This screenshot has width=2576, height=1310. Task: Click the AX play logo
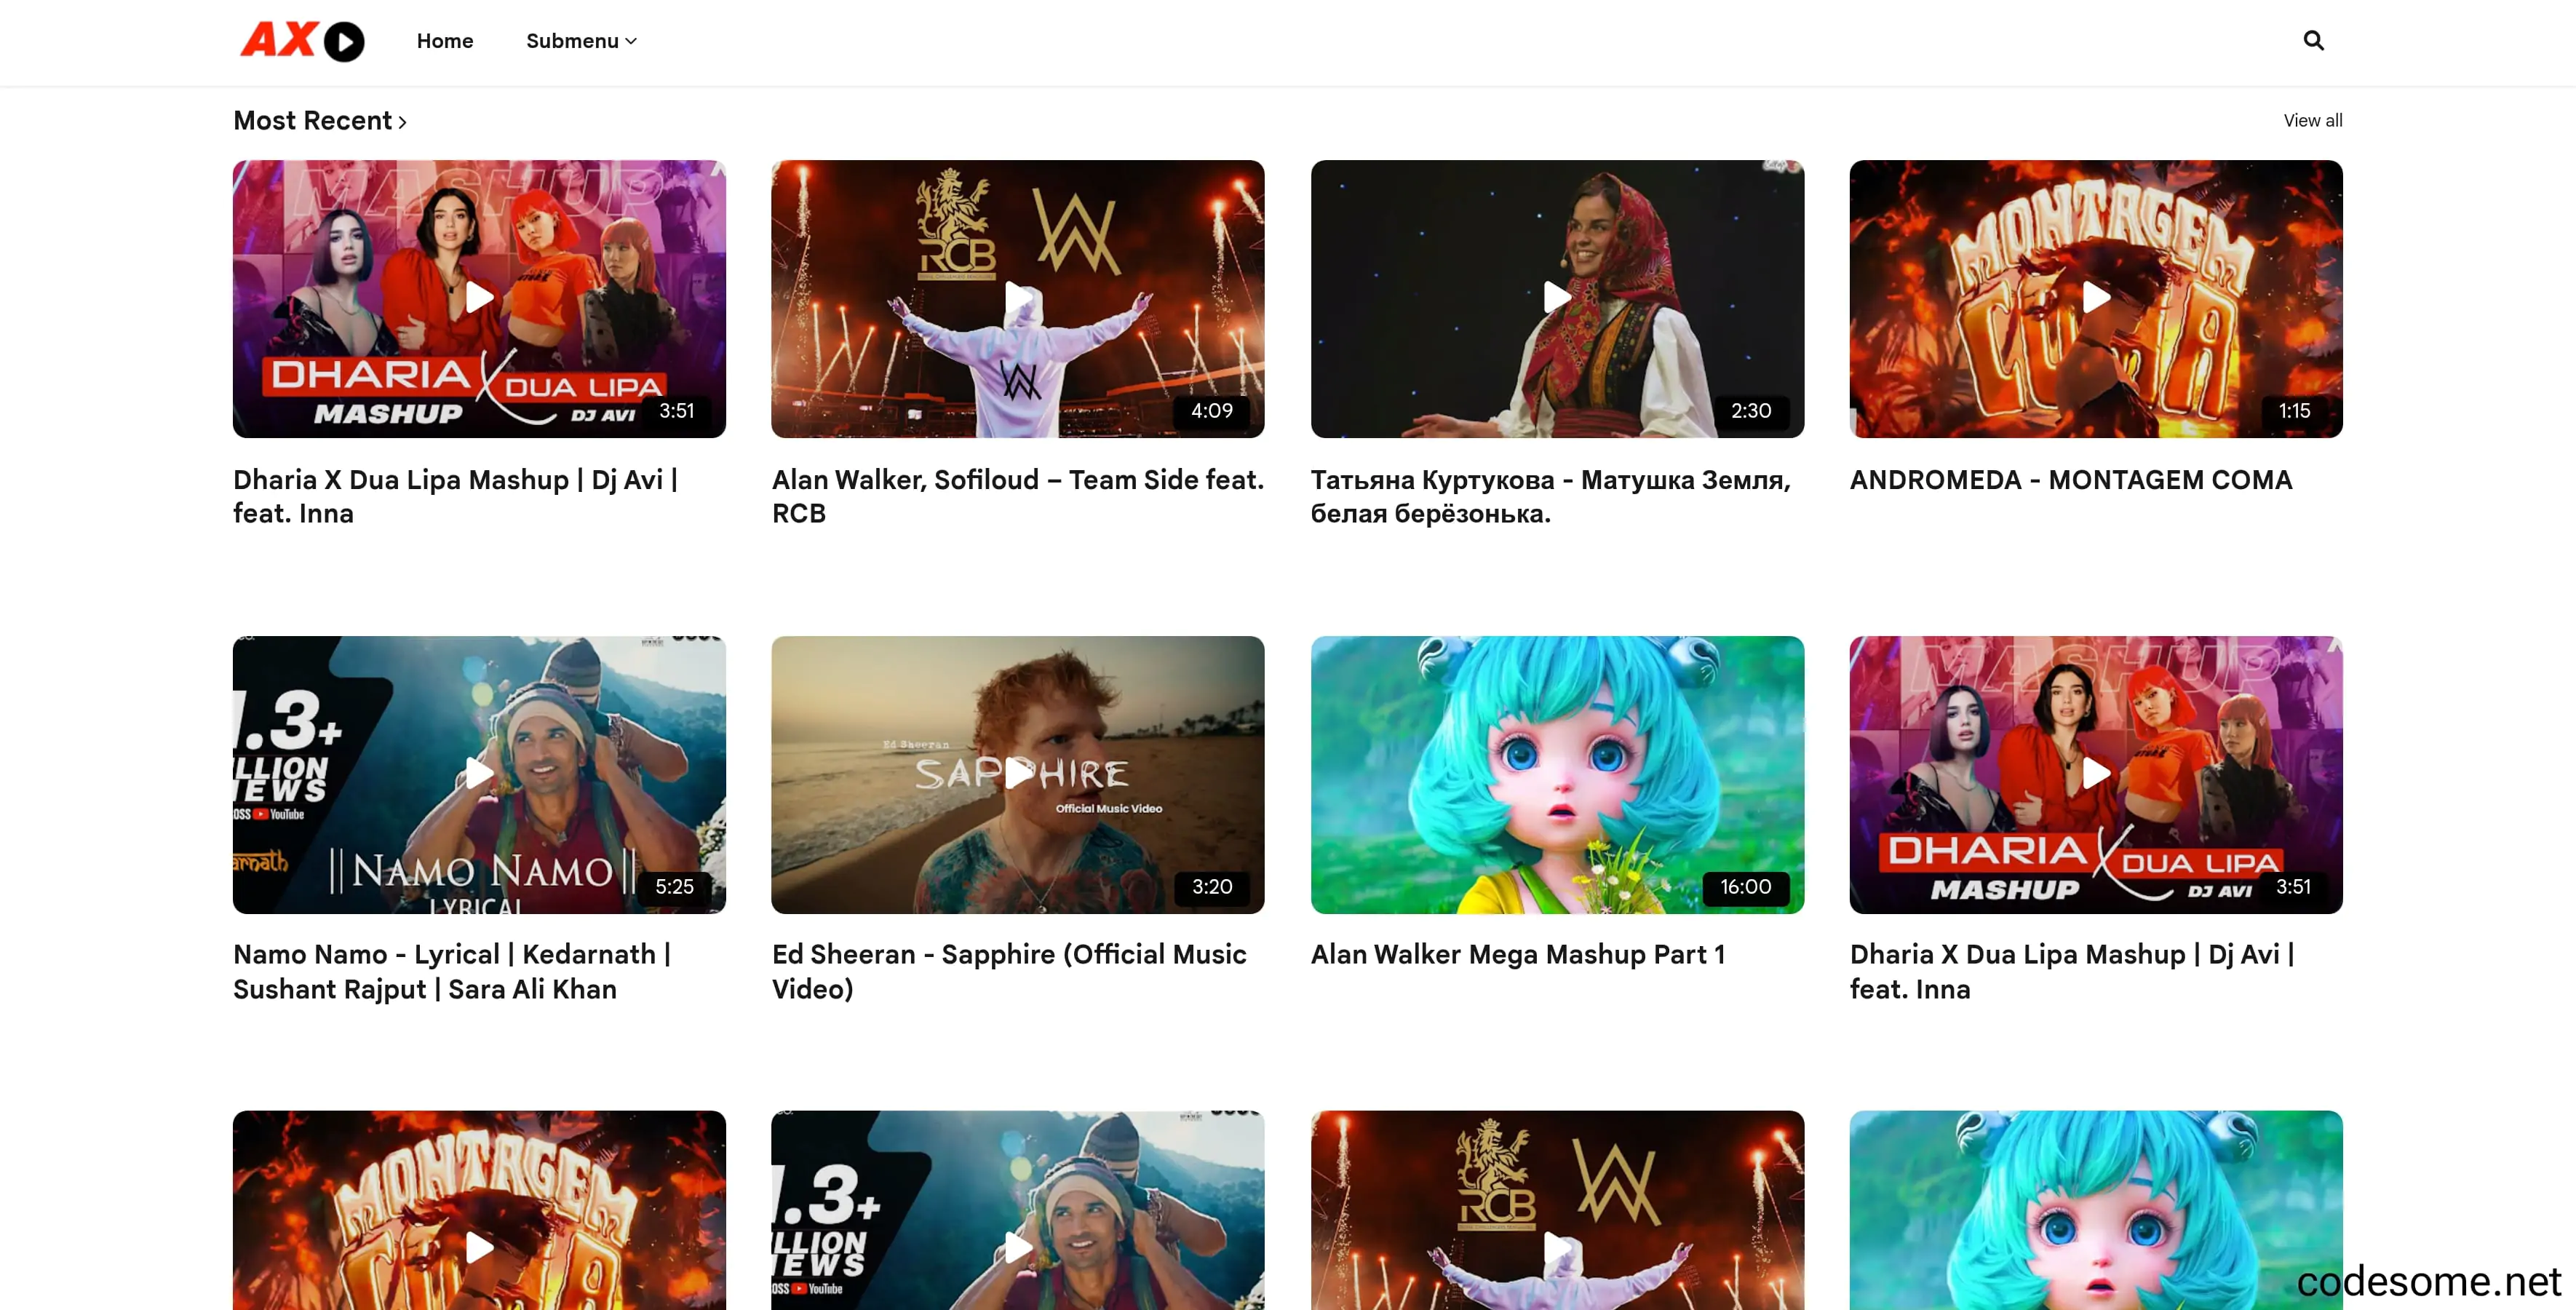pyautogui.click(x=302, y=41)
